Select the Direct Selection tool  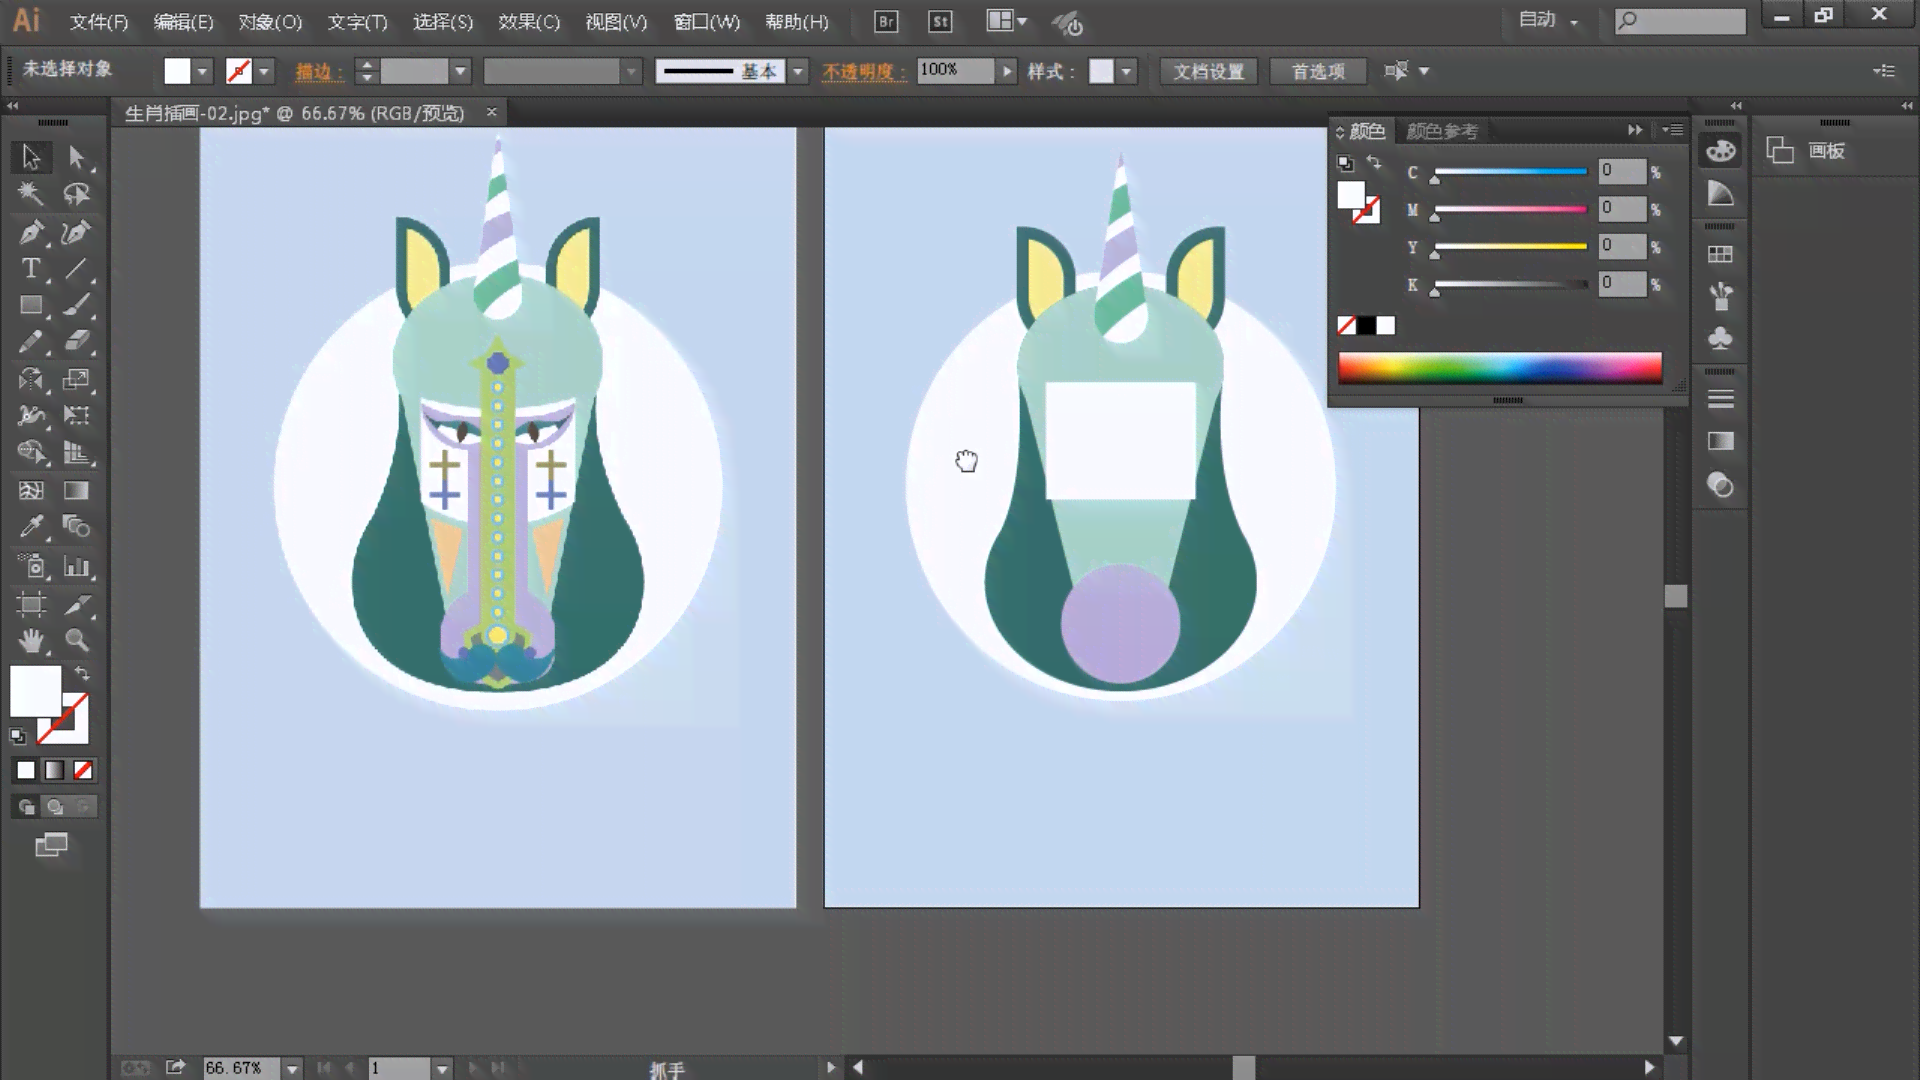coord(75,157)
